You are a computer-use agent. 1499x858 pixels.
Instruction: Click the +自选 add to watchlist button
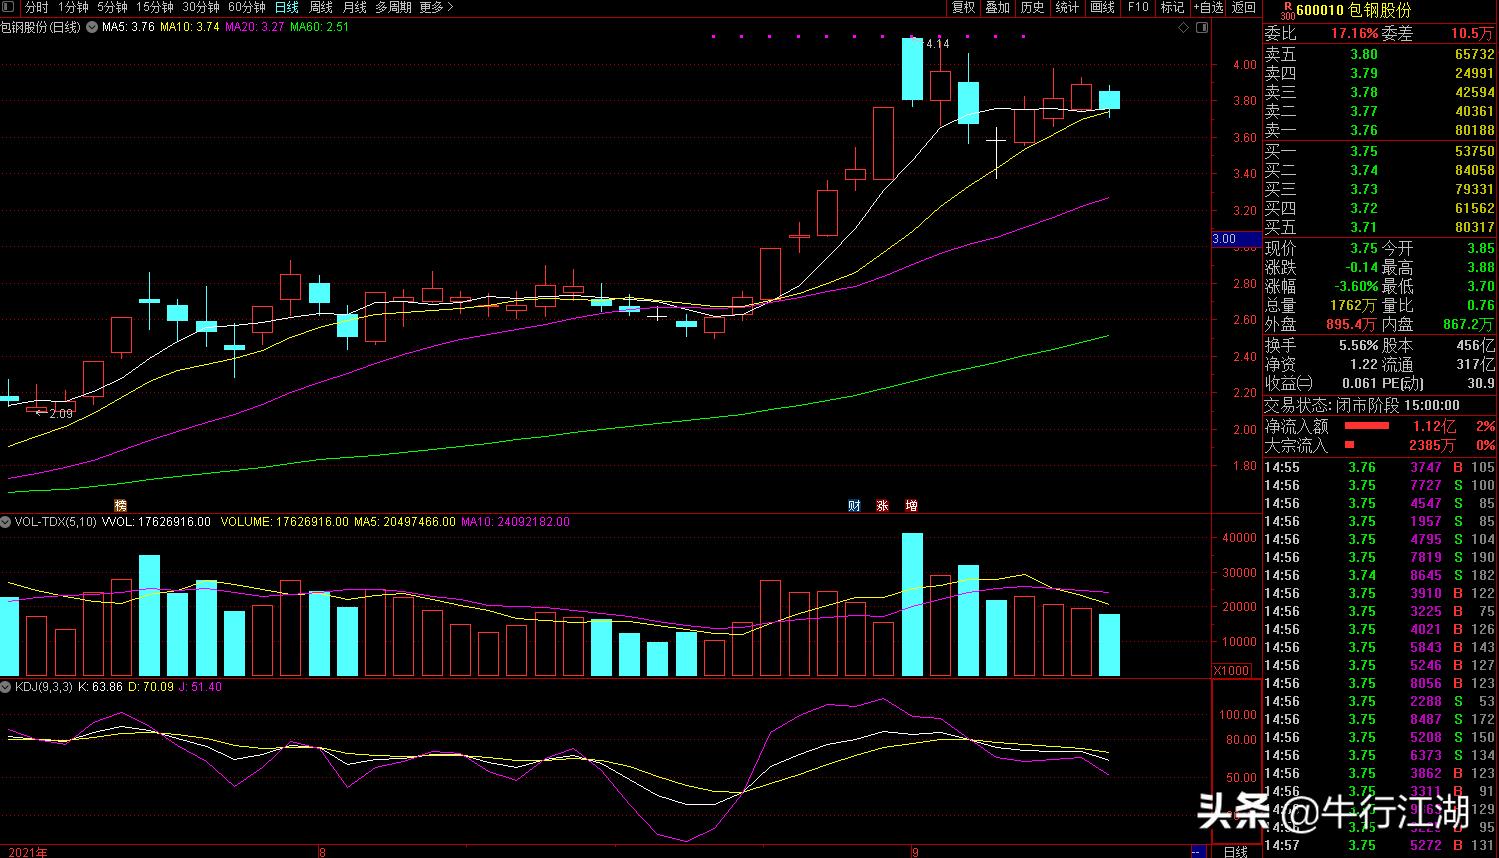1208,7
